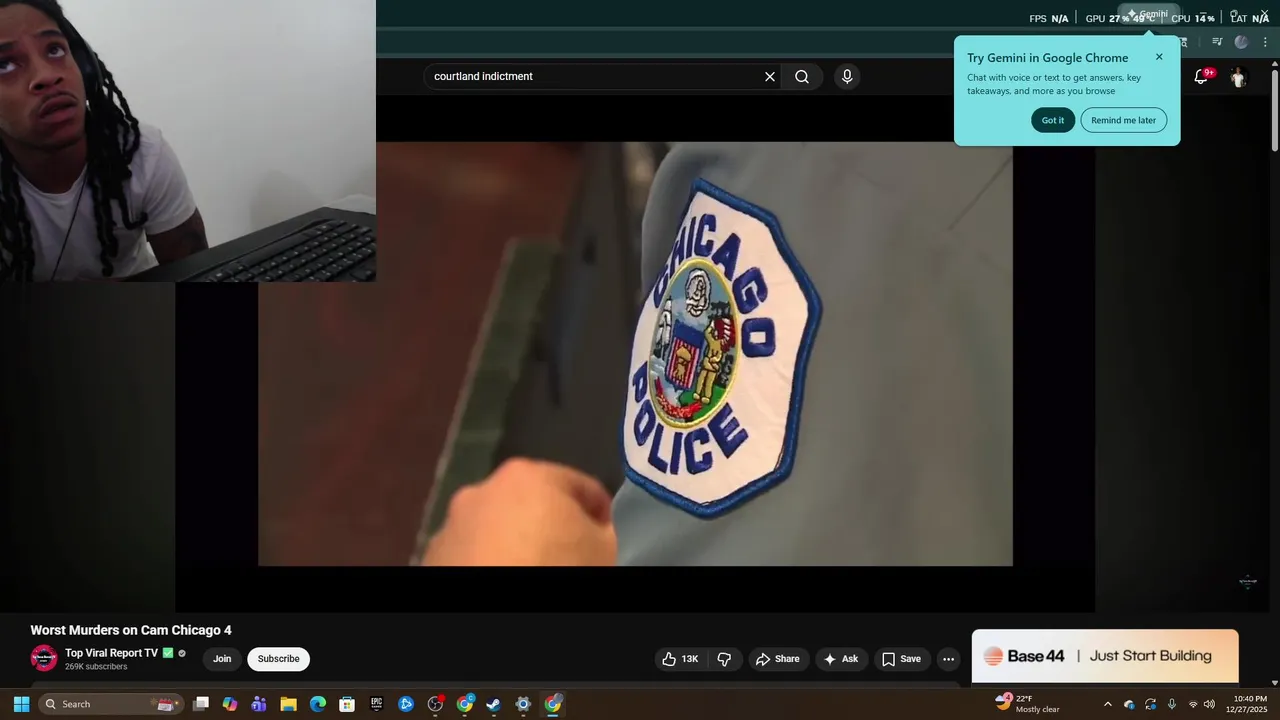Image resolution: width=1280 pixels, height=720 pixels.
Task: Open Chrome three-dot menu
Action: click(1265, 42)
